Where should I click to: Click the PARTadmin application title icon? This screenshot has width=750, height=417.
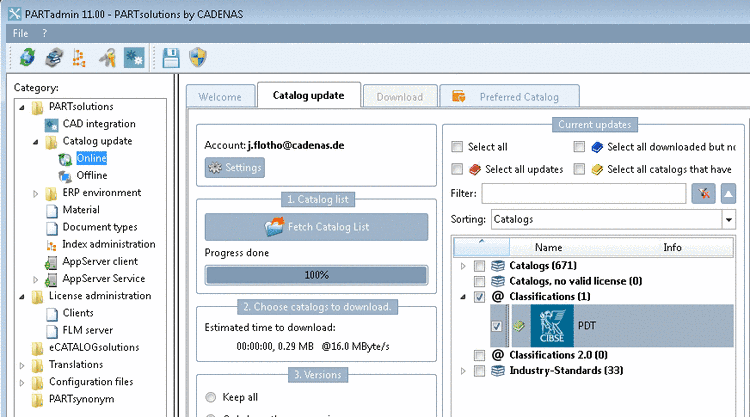14,14
